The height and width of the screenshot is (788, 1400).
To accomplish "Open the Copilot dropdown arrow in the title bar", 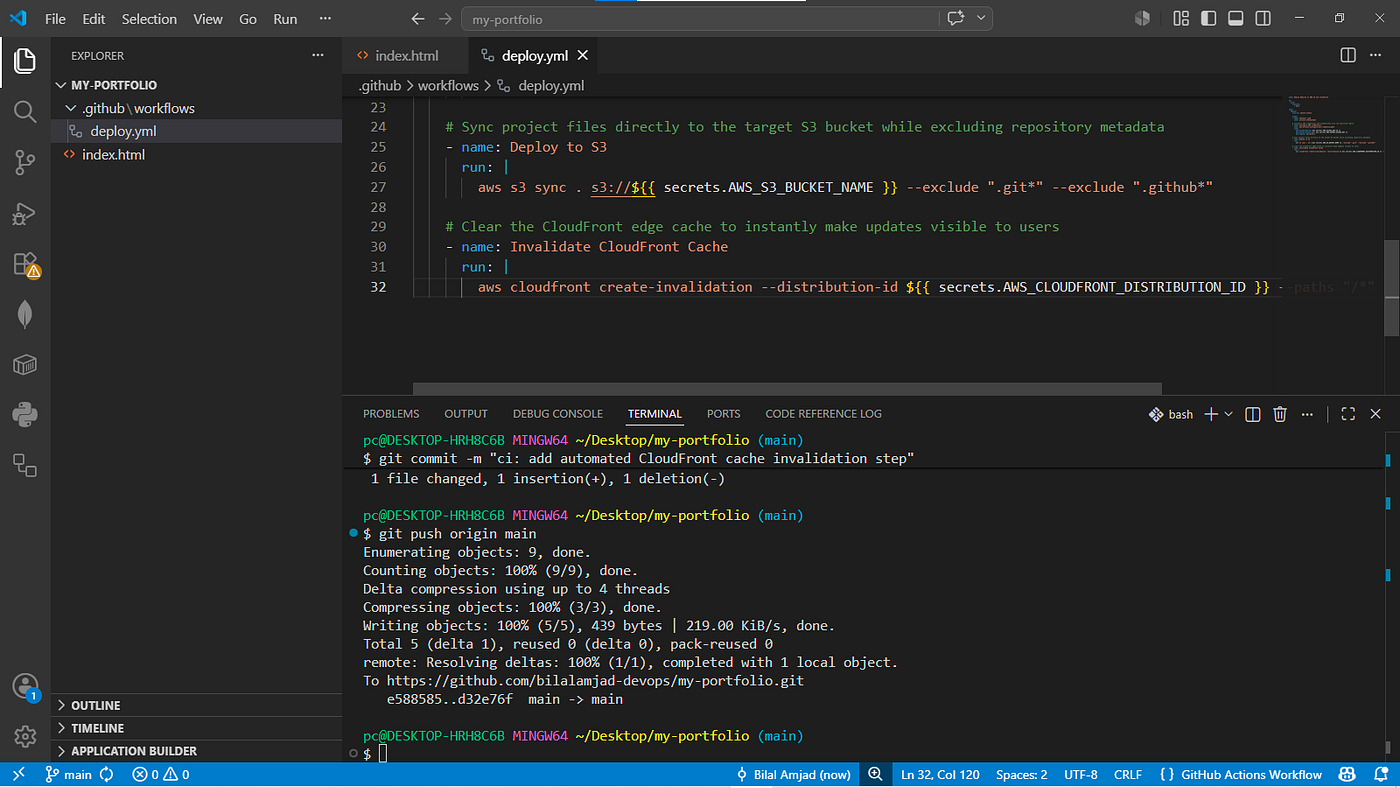I will point(981,18).
